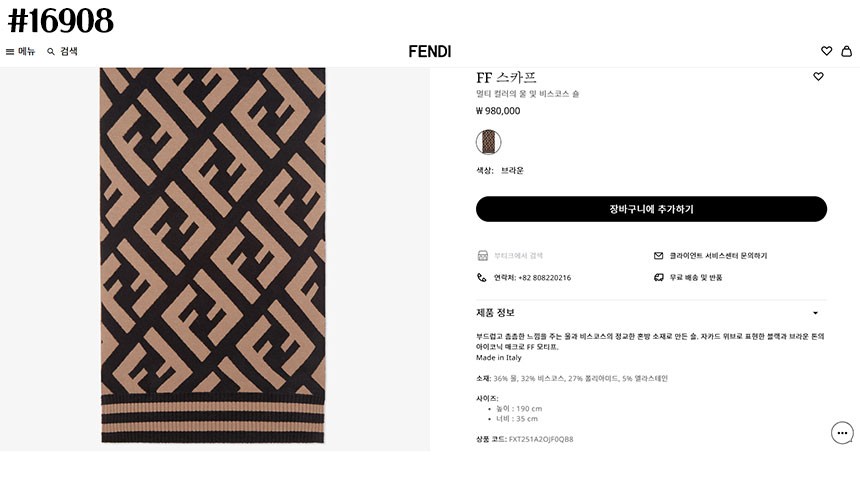Click the 검색 search magnifier icon
This screenshot has width=860, height=492.
tap(51, 51)
